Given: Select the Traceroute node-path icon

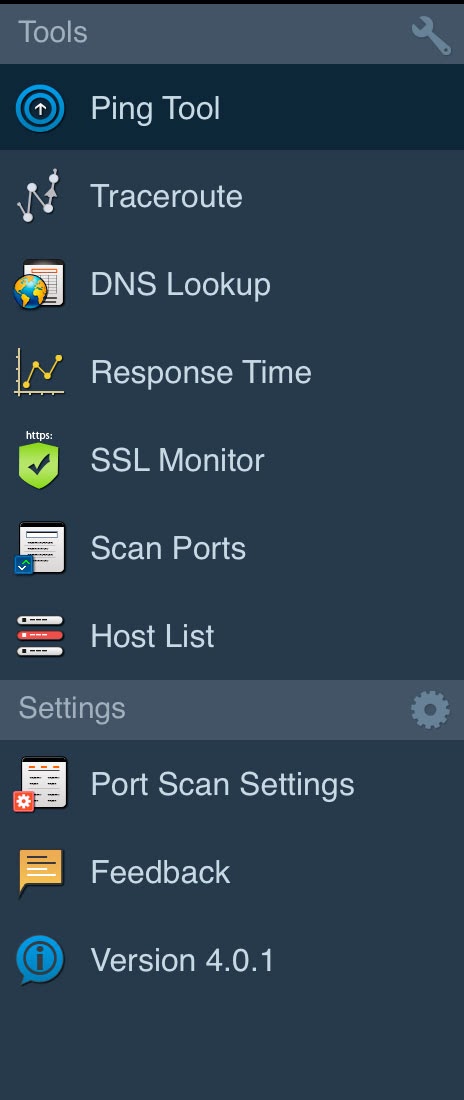Looking at the screenshot, I should pyautogui.click(x=39, y=196).
